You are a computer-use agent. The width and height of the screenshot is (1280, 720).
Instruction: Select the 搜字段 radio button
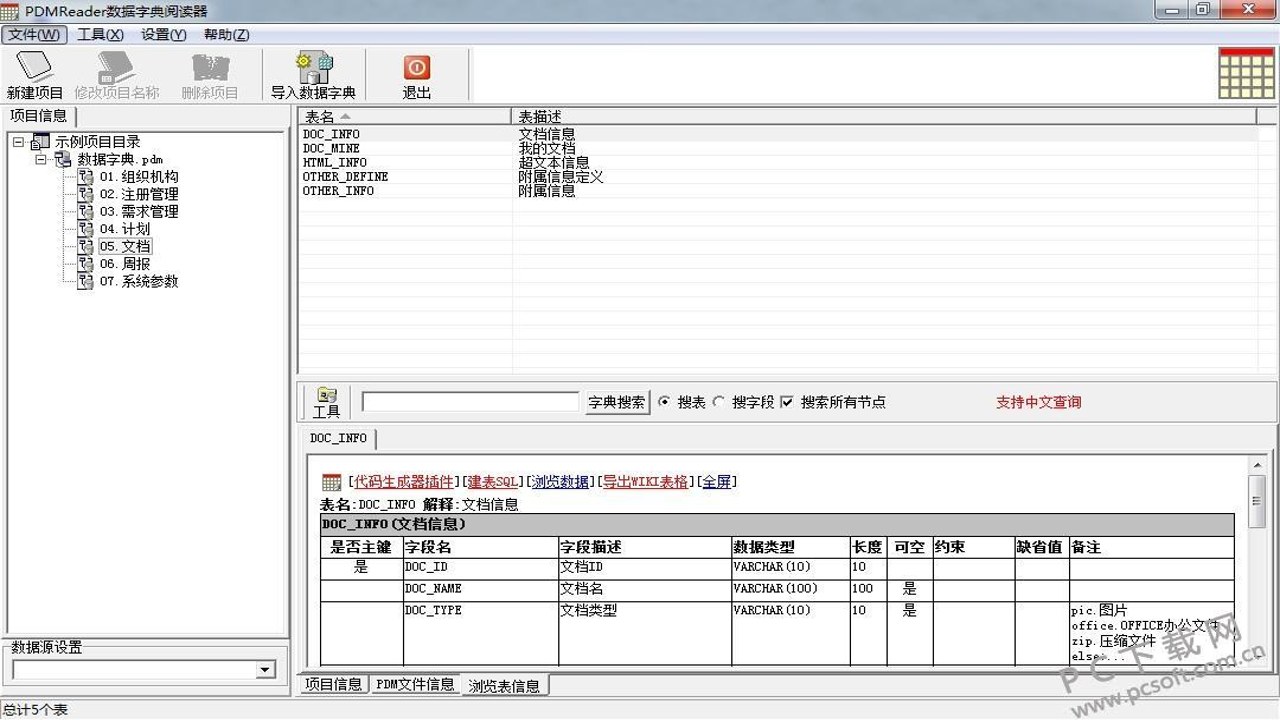[x=719, y=402]
